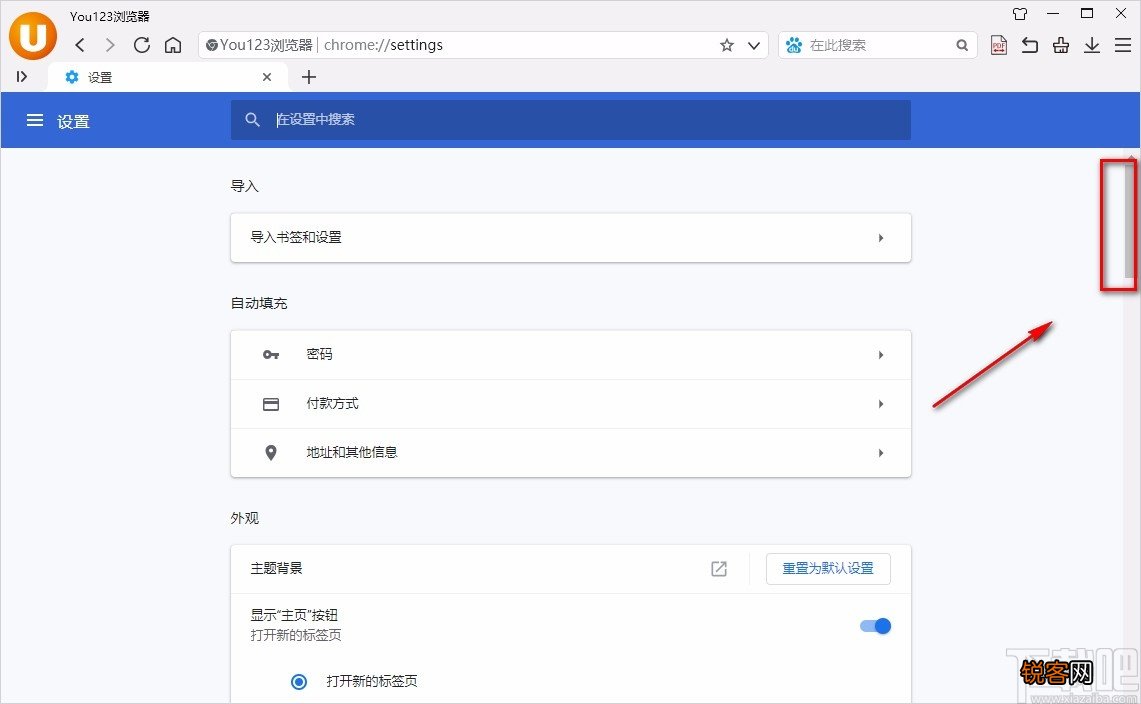Image resolution: width=1141 pixels, height=704 pixels.
Task: Click the You123 browser logo
Action: (33, 35)
